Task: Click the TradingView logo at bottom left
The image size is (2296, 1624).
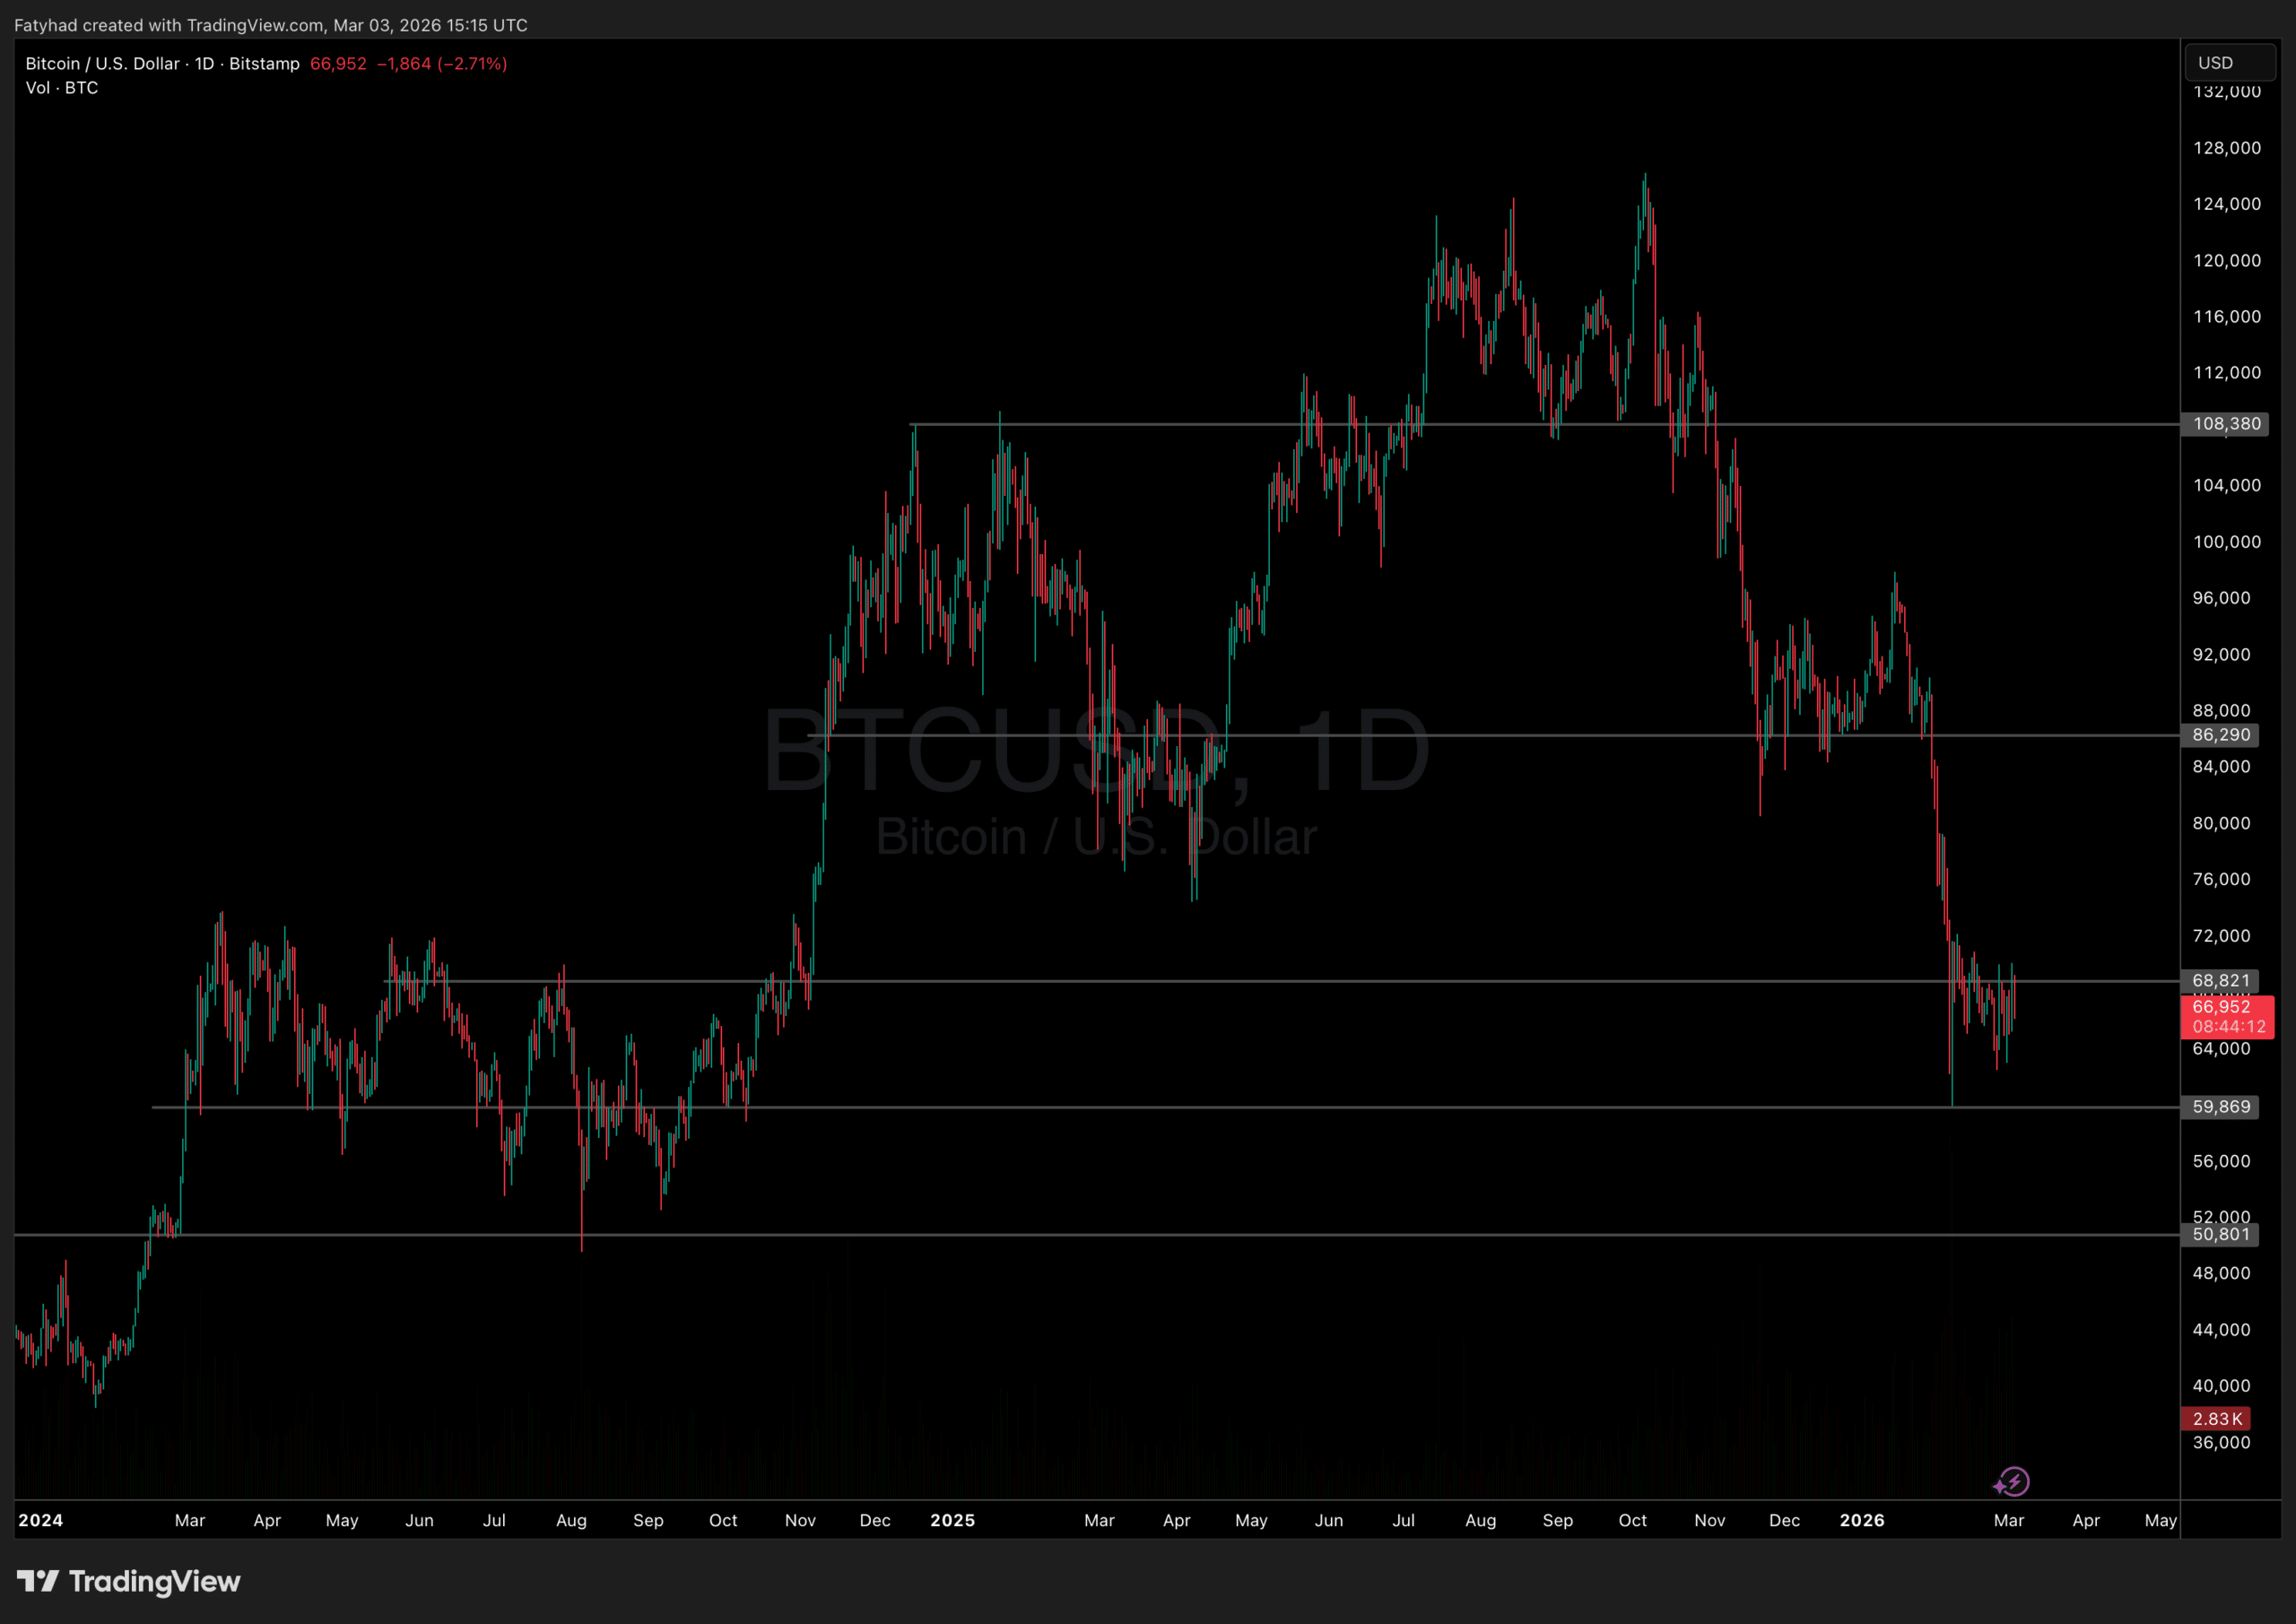Action: click(129, 1581)
